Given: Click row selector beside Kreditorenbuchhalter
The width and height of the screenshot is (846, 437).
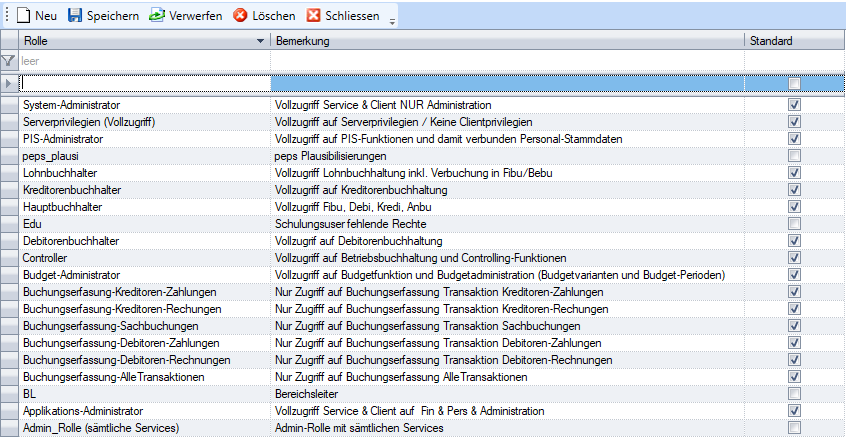Looking at the screenshot, I should point(9,190).
